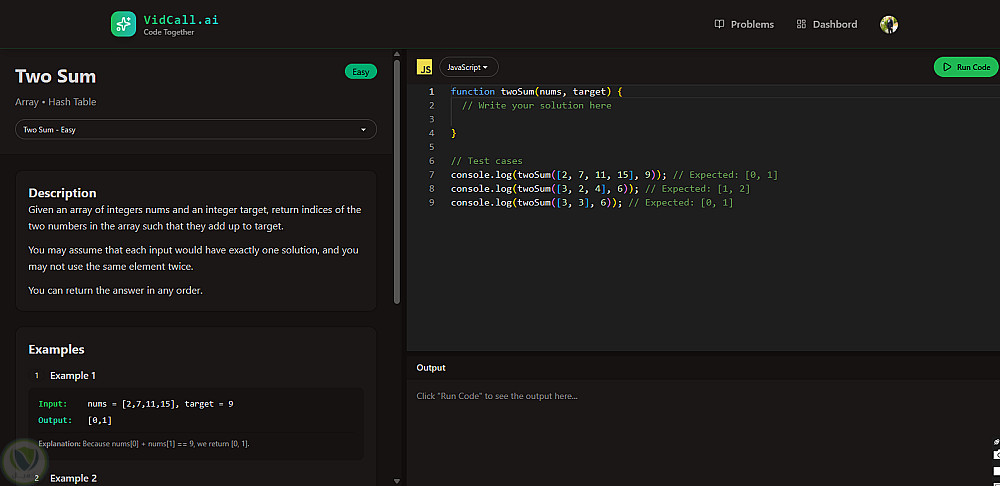Click line number 7 in the editor gutter
Image resolution: width=1000 pixels, height=486 pixels.
pyautogui.click(x=432, y=175)
